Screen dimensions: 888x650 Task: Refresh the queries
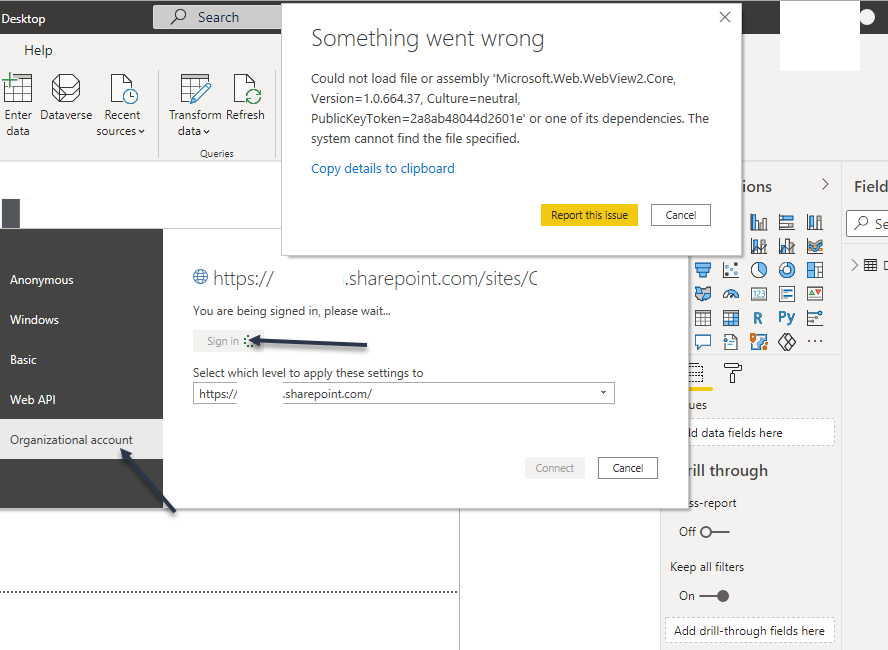click(x=245, y=97)
